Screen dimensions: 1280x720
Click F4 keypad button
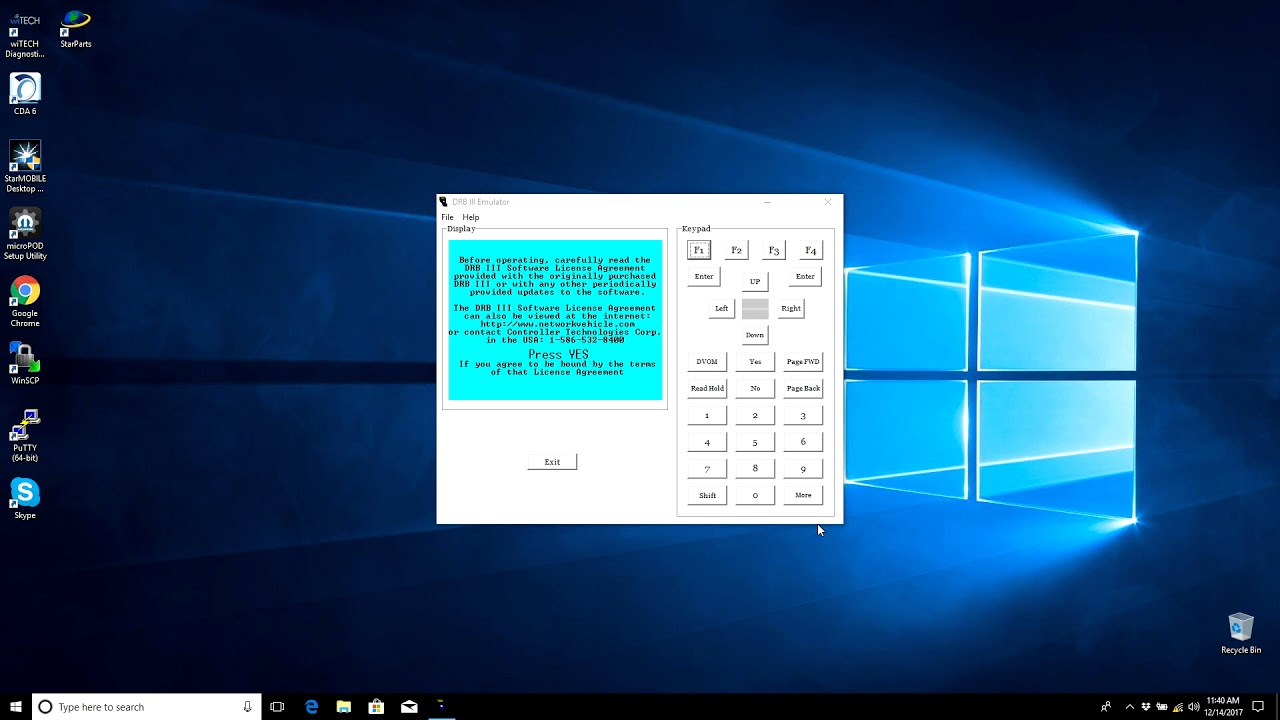tap(811, 250)
